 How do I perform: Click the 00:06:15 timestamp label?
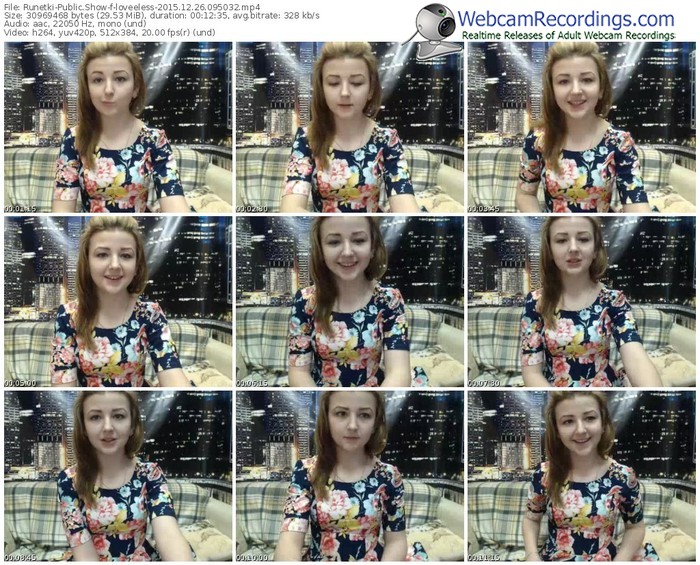(x=252, y=382)
